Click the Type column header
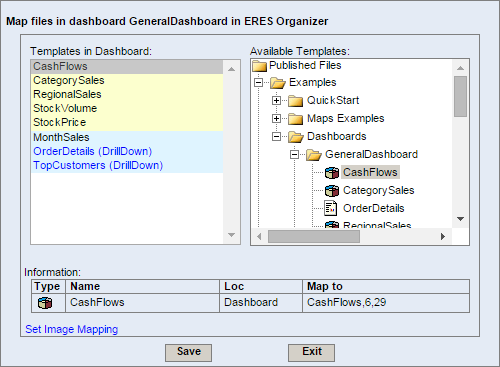The height and width of the screenshot is (367, 500). (49, 286)
